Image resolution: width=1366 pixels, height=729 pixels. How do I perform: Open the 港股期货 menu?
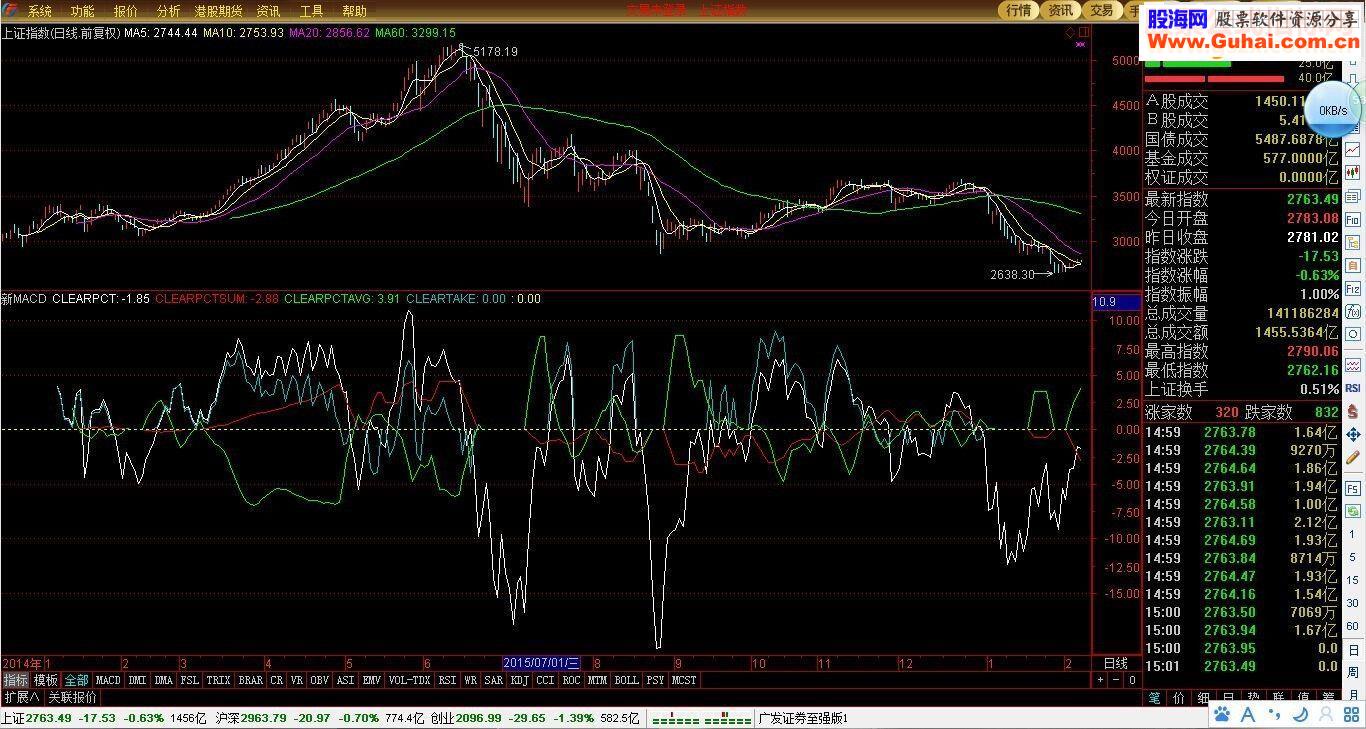(x=218, y=11)
